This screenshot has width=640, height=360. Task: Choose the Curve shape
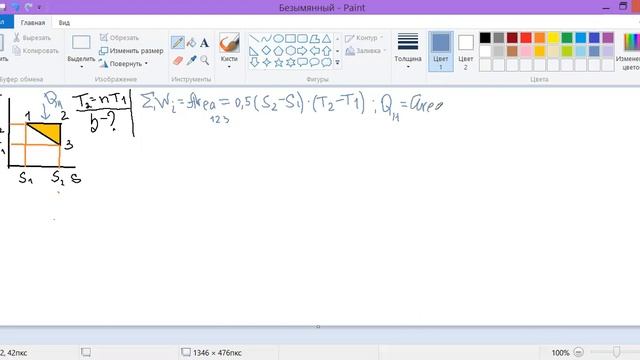[x=266, y=39]
